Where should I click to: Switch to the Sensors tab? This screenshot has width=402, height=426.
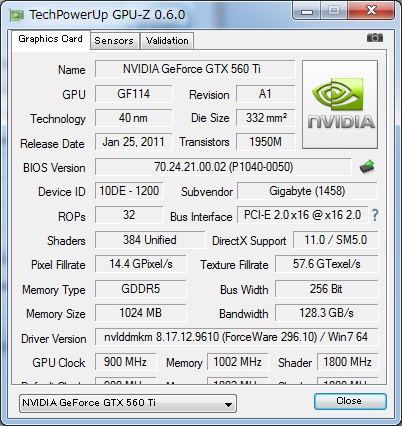114,41
